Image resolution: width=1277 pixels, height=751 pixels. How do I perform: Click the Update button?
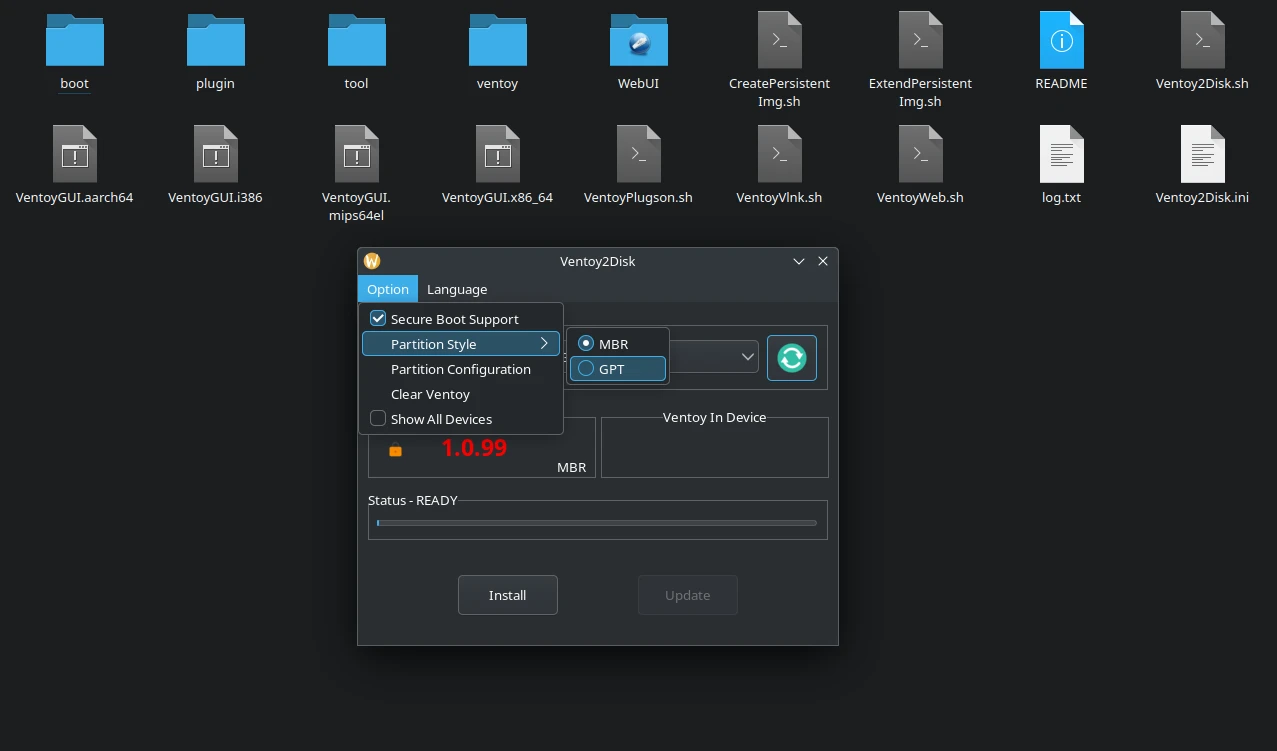coord(688,595)
